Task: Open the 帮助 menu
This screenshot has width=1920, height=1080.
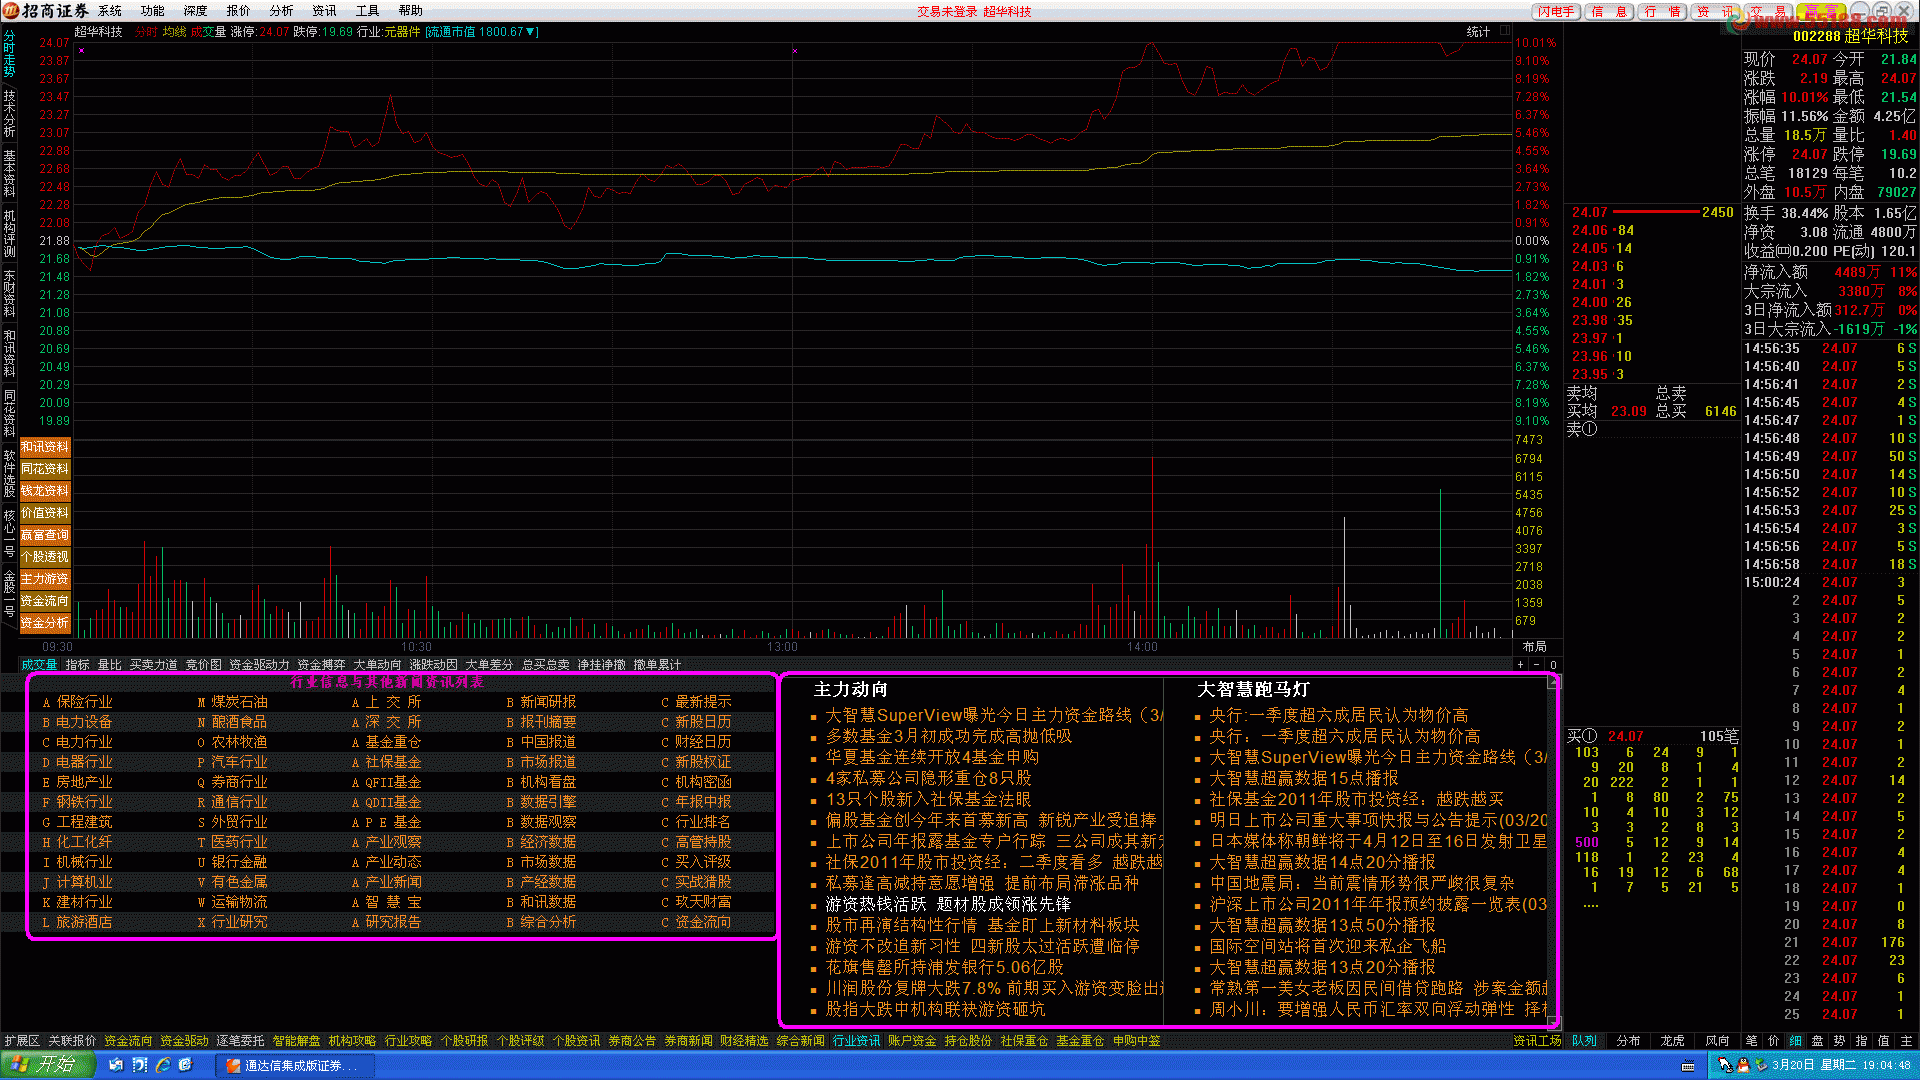Action: tap(411, 10)
